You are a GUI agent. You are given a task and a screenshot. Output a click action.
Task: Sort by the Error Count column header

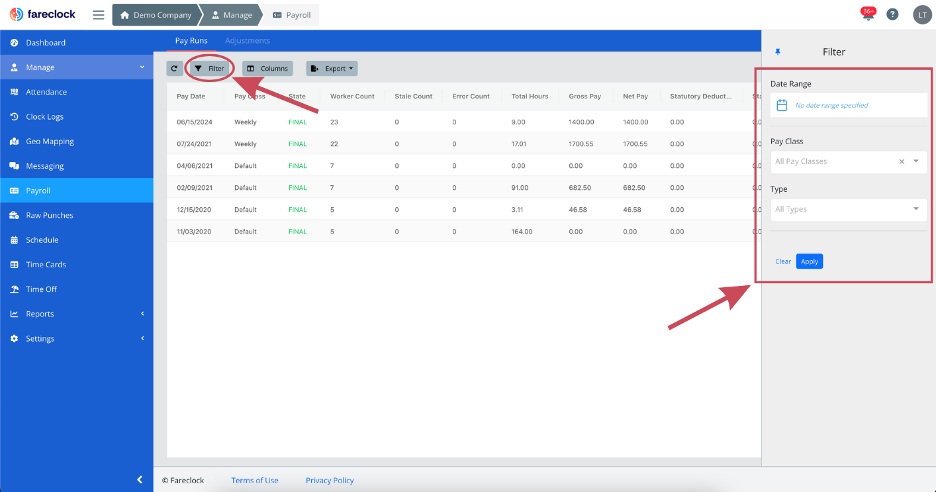(x=471, y=96)
